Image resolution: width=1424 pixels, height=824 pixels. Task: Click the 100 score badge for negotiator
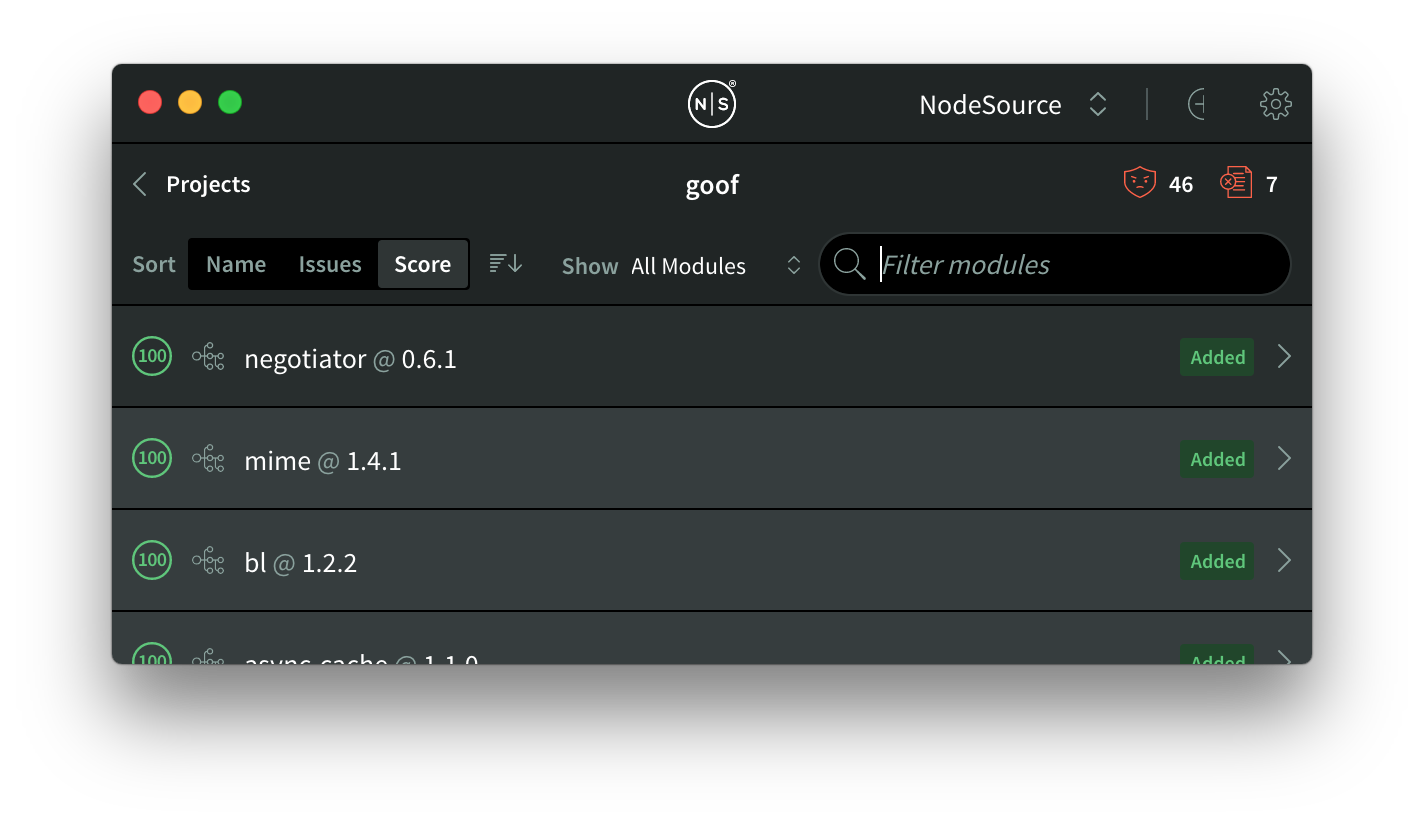point(152,356)
